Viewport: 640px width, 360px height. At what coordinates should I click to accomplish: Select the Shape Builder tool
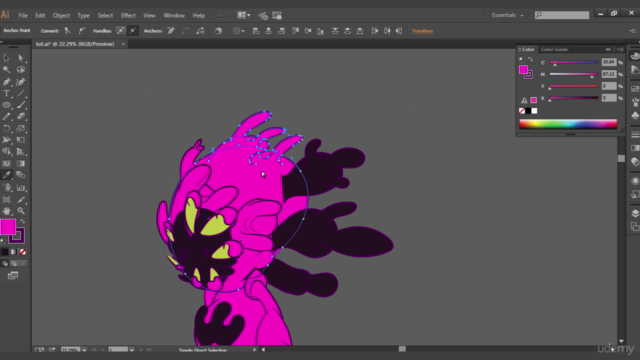click(7, 151)
